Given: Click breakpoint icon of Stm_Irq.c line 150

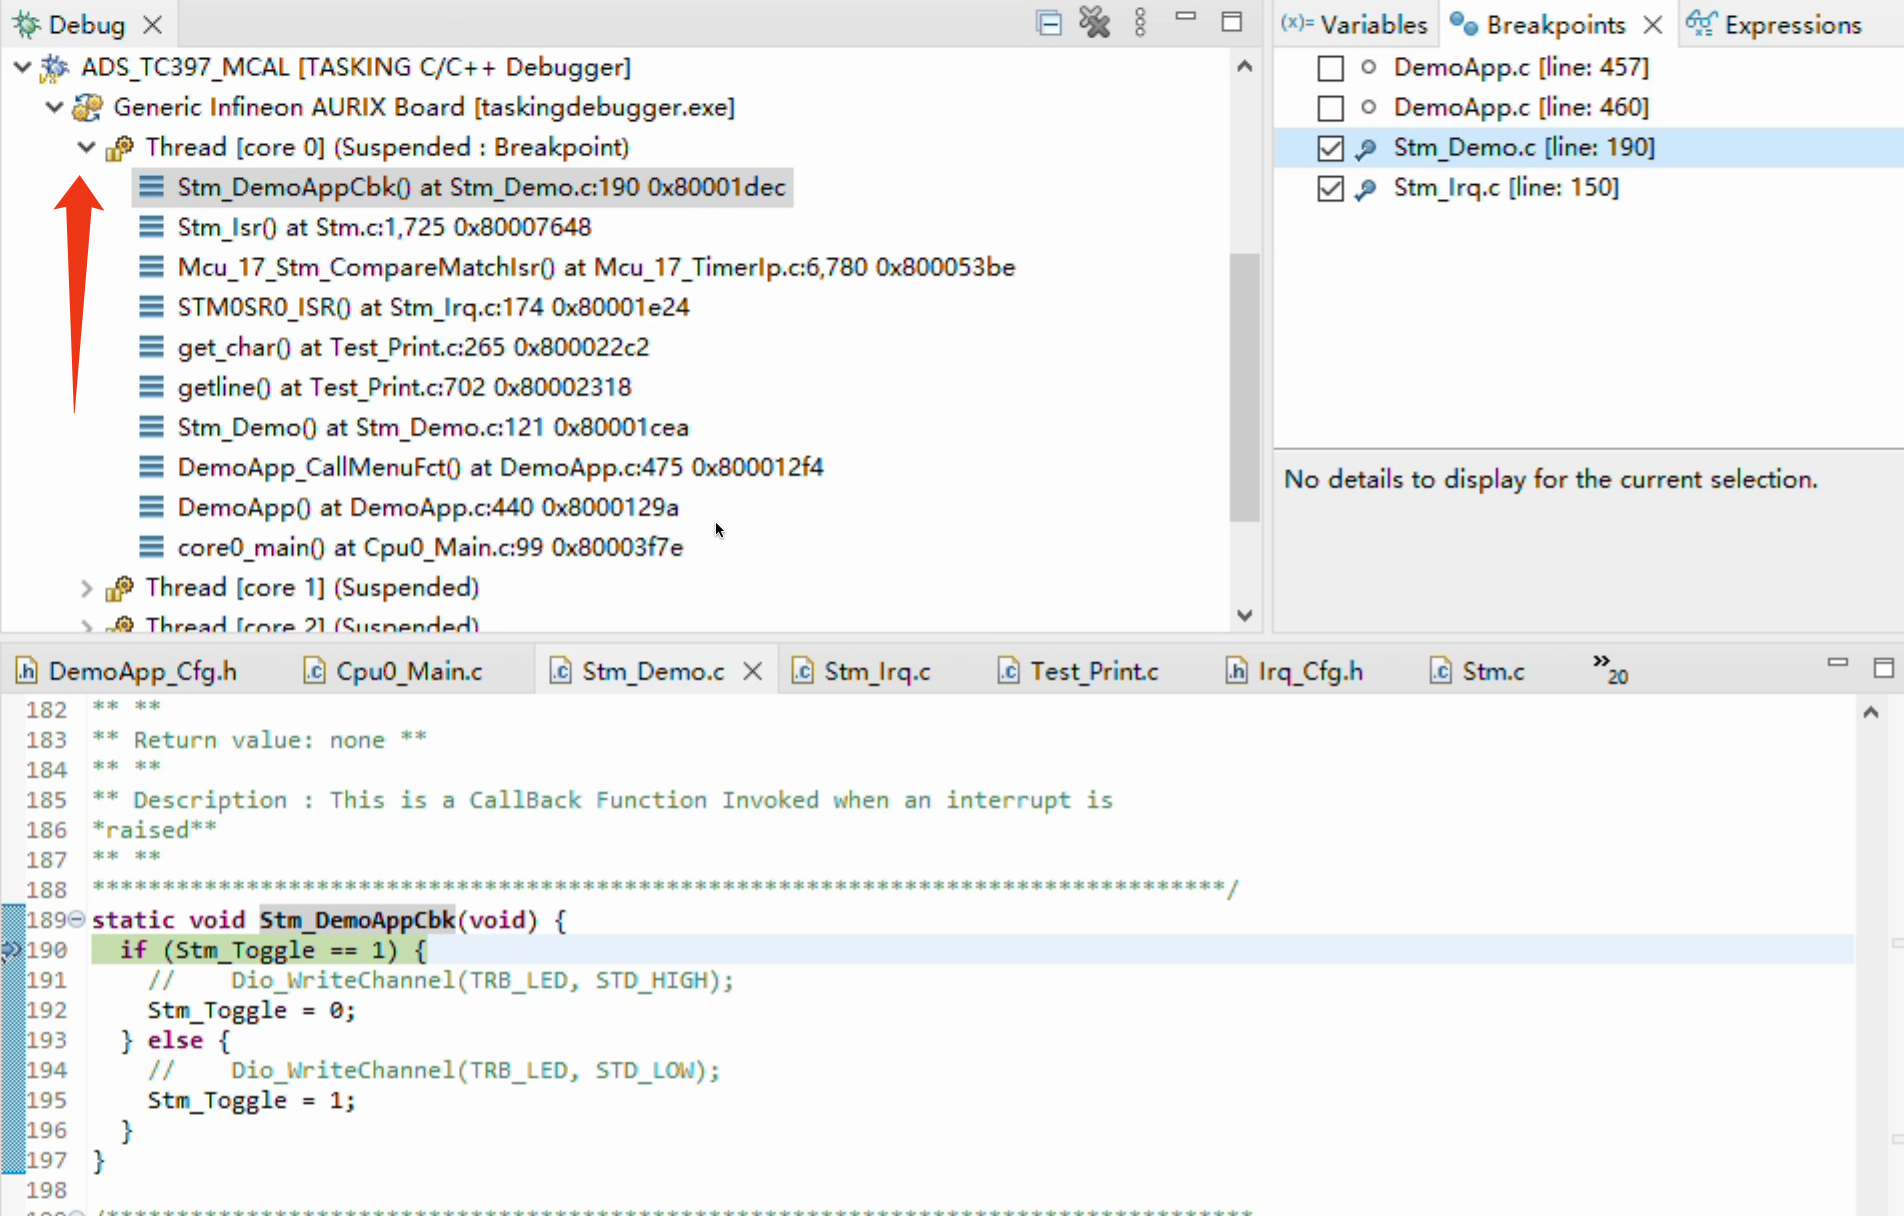Looking at the screenshot, I should point(1366,188).
